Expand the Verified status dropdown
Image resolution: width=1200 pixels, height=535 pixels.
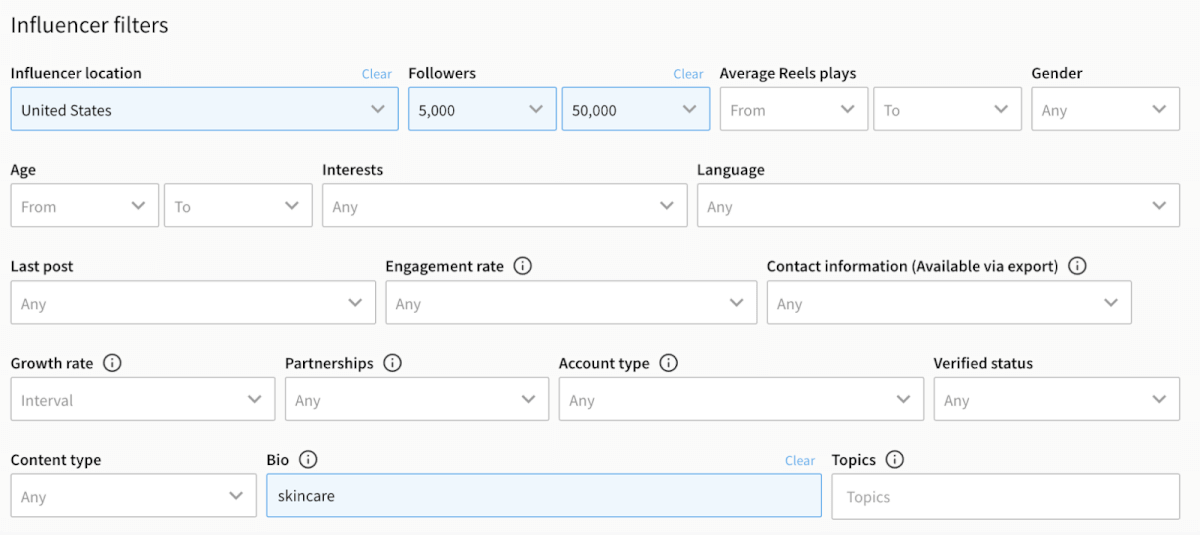coord(1056,400)
